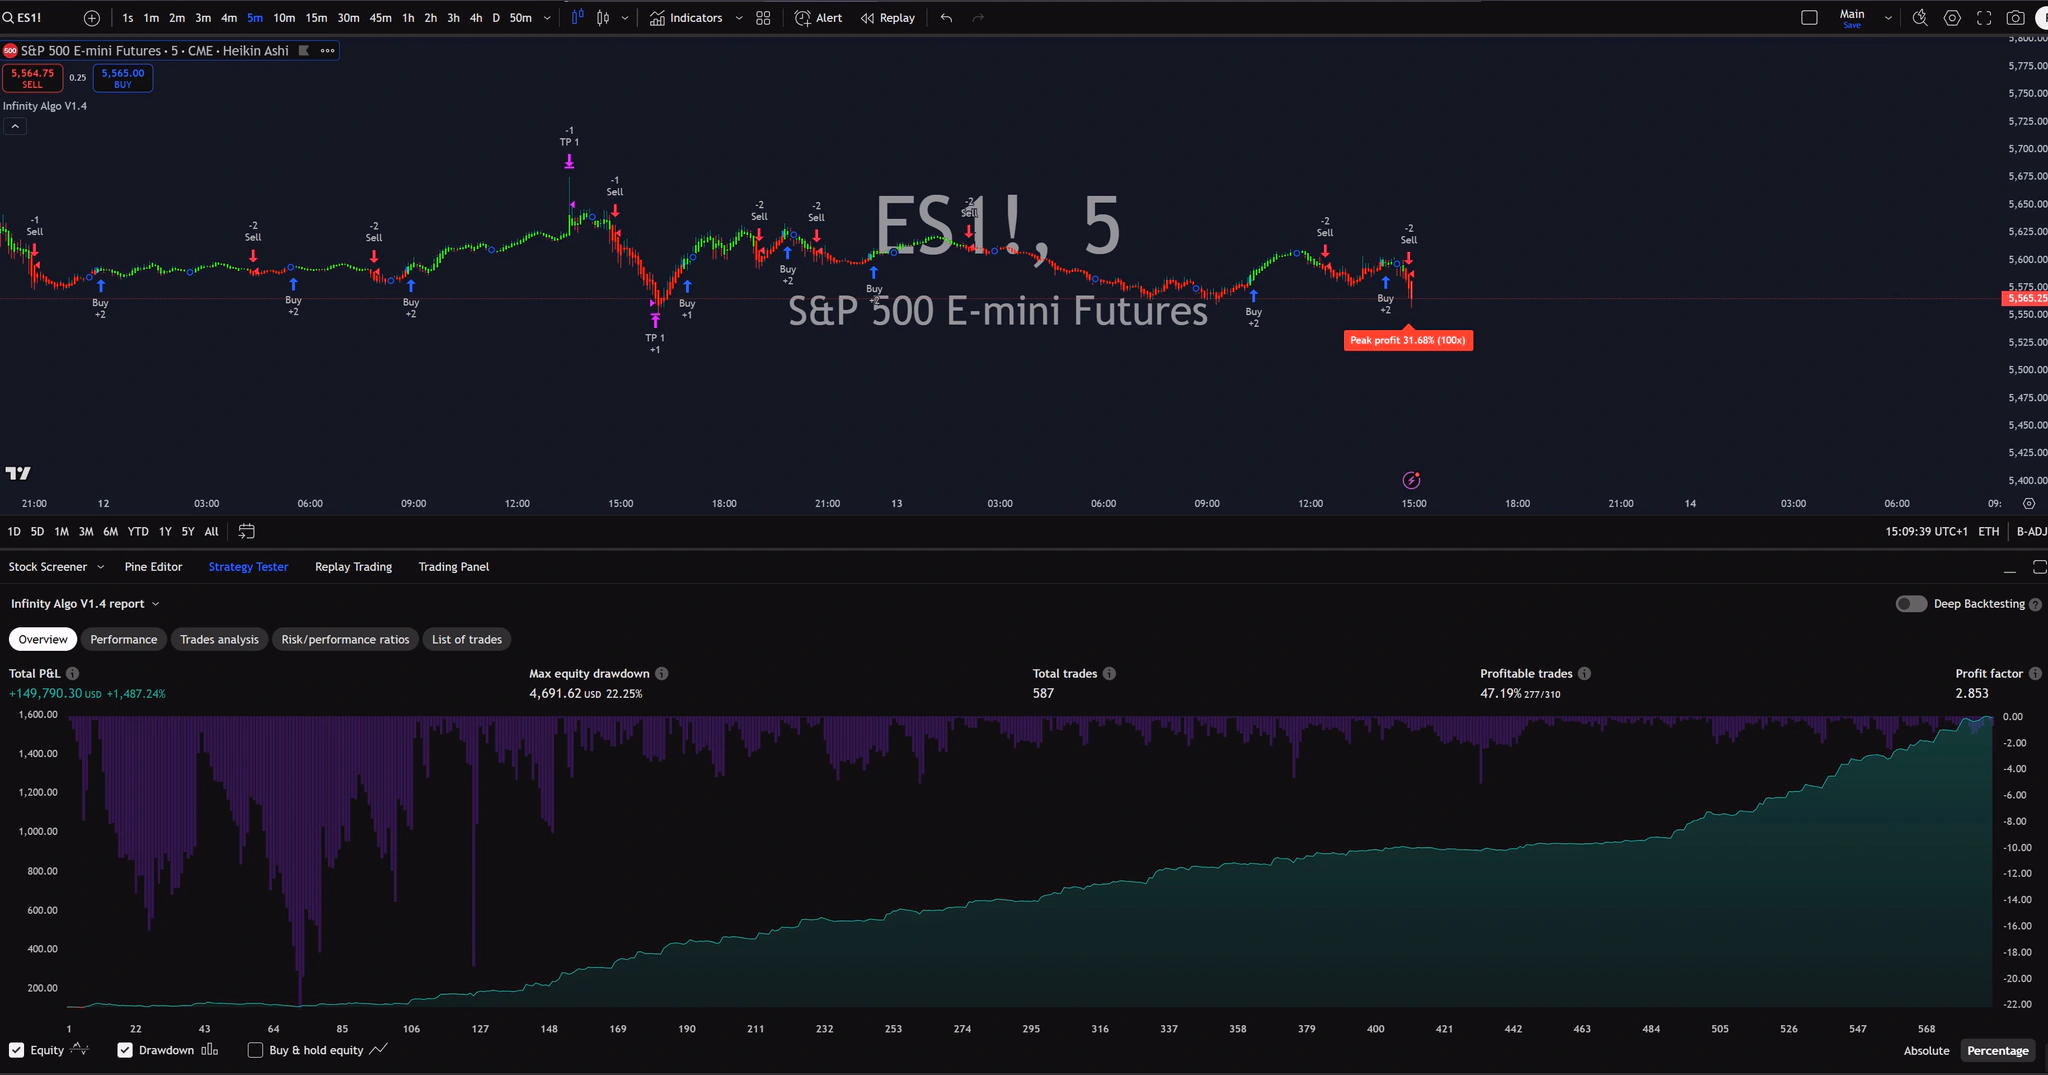Open quick search with the lightning-magnifier icon
This screenshot has height=1075, width=2048.
pos(1920,17)
